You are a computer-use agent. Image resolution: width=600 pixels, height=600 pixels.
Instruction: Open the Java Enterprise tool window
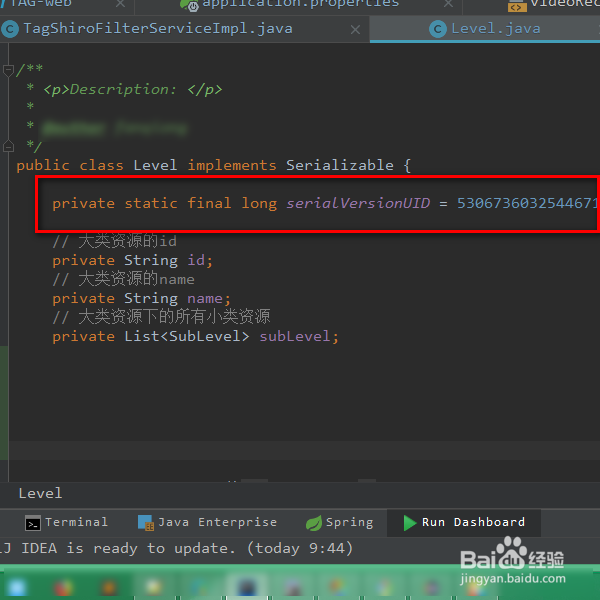click(207, 522)
